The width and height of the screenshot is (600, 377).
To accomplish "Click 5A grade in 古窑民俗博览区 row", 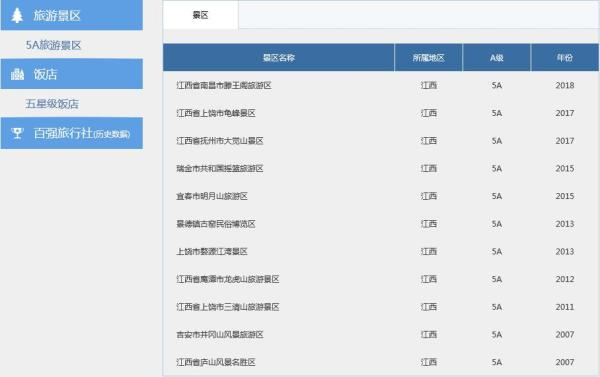I will pos(497,224).
